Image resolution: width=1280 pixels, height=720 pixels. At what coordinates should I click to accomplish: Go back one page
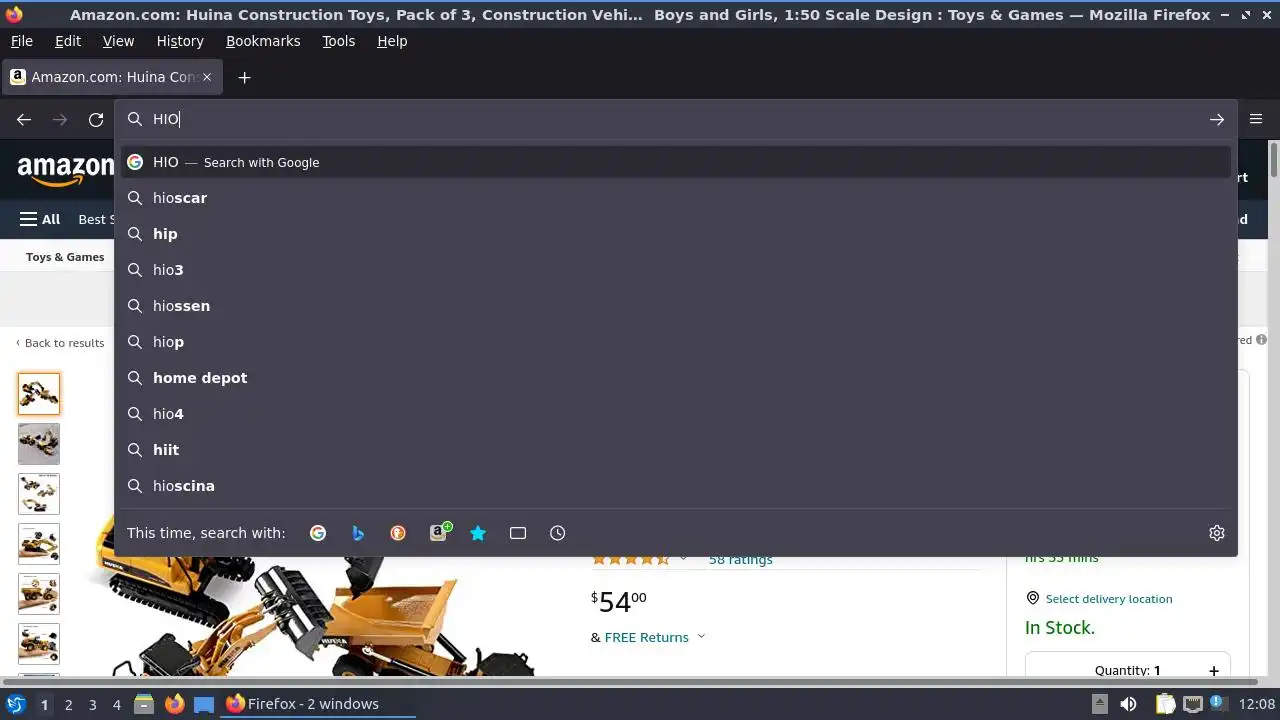[24, 119]
